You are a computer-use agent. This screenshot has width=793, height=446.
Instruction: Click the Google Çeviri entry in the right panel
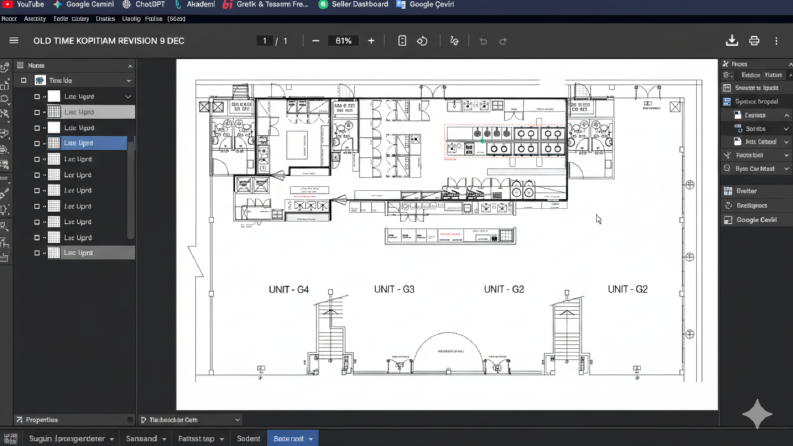click(756, 220)
